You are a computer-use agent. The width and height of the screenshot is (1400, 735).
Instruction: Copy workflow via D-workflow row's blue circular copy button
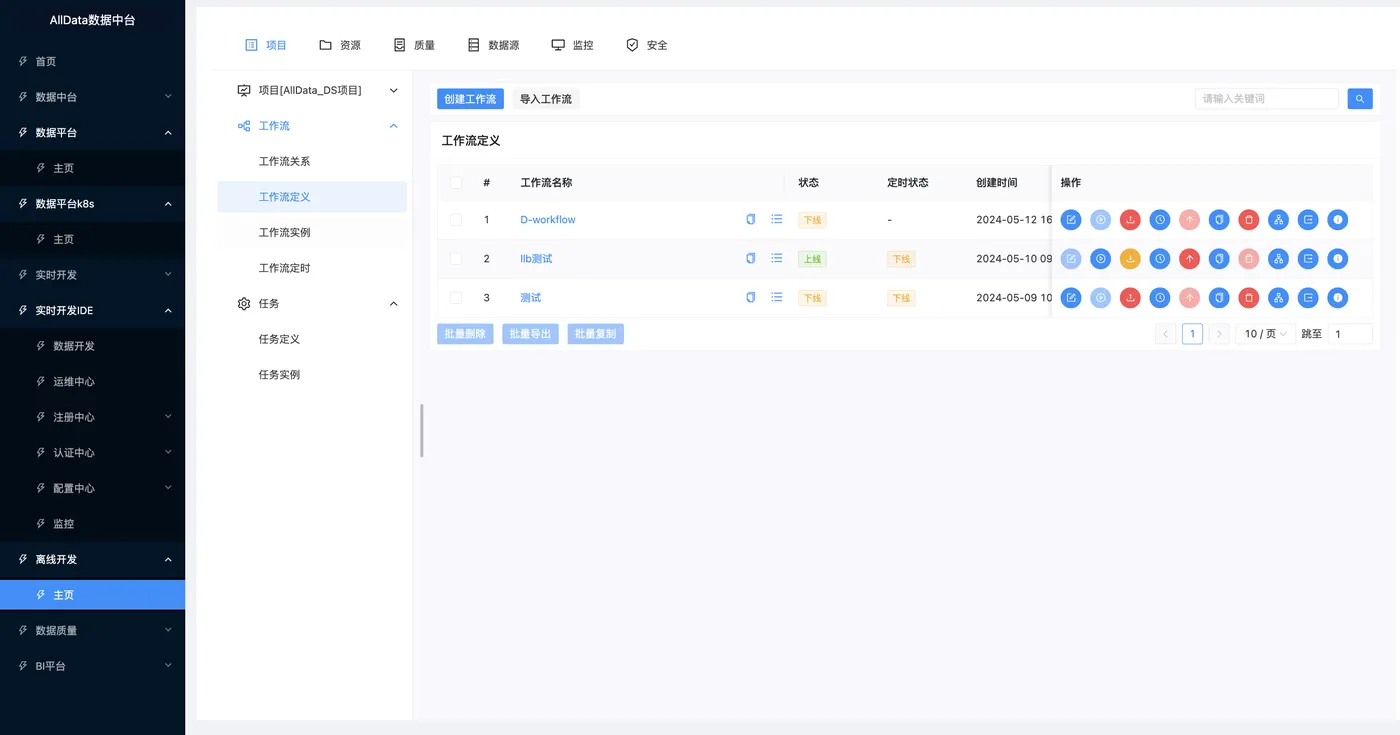coord(1219,220)
